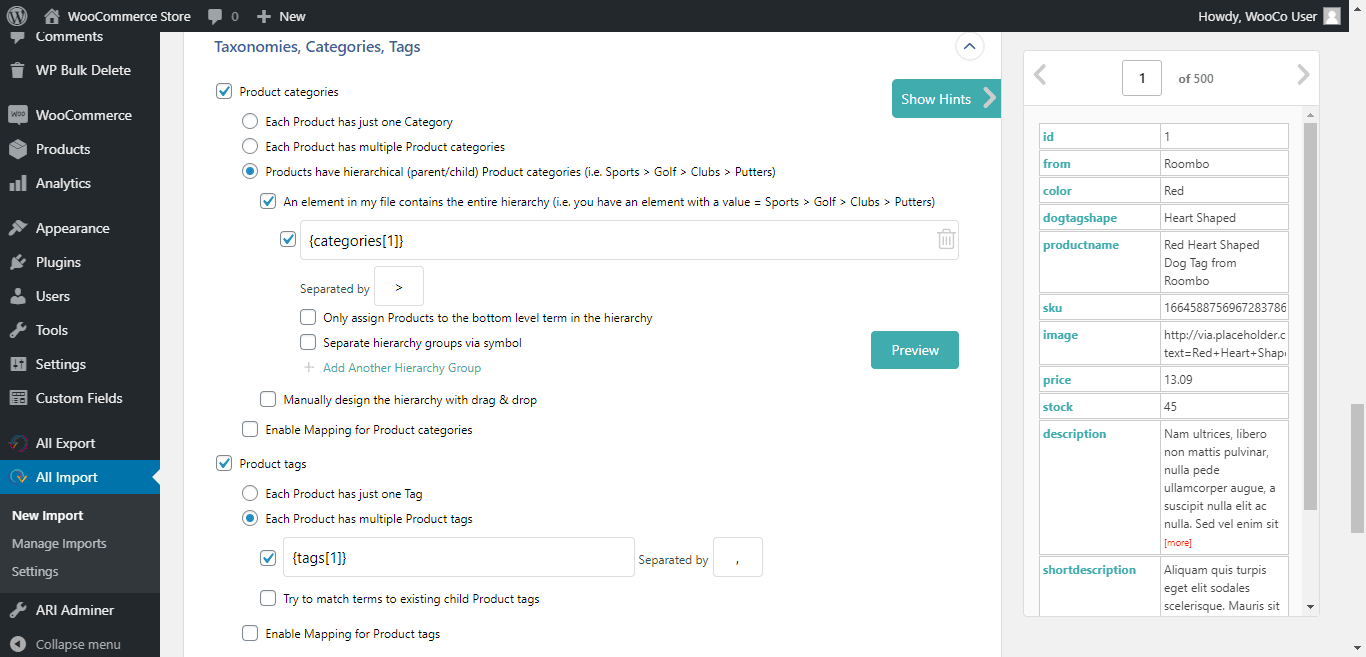Go to next record arrow
This screenshot has width=1366, height=657.
[1302, 75]
